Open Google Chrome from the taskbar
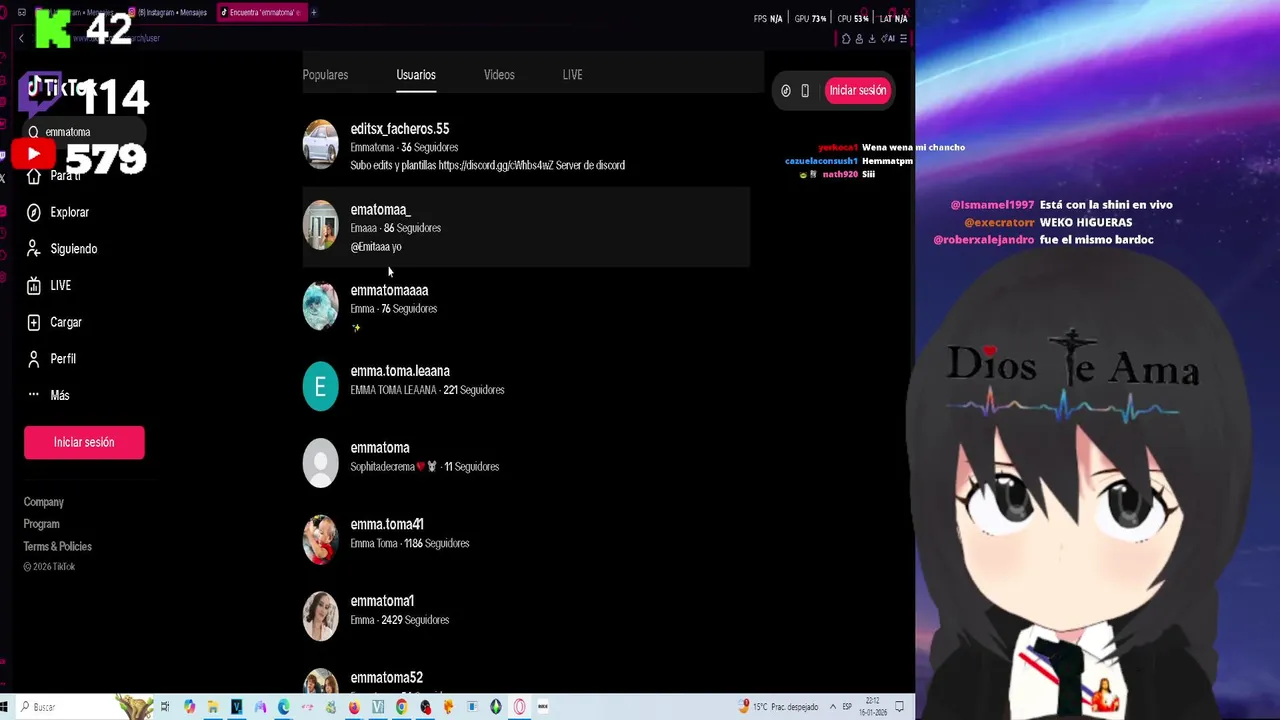Screen dimensions: 1280x720 pyautogui.click(x=401, y=707)
